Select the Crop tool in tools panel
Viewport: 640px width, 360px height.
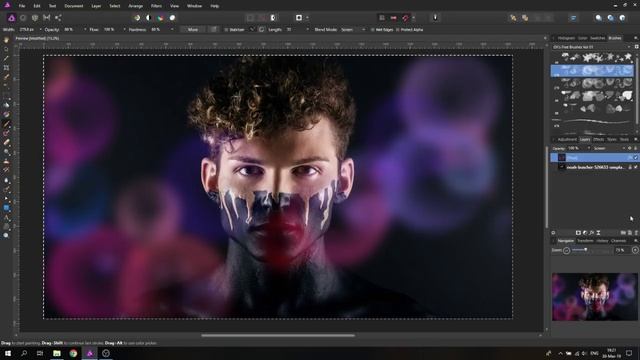6,68
